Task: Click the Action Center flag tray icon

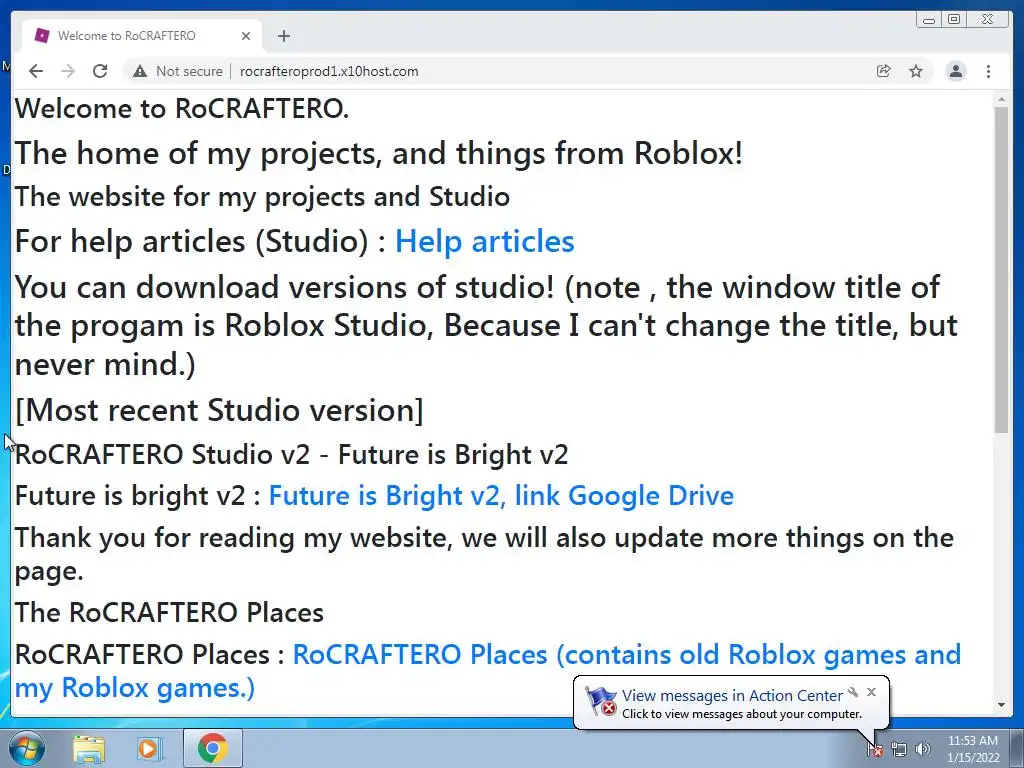Action: point(875,749)
